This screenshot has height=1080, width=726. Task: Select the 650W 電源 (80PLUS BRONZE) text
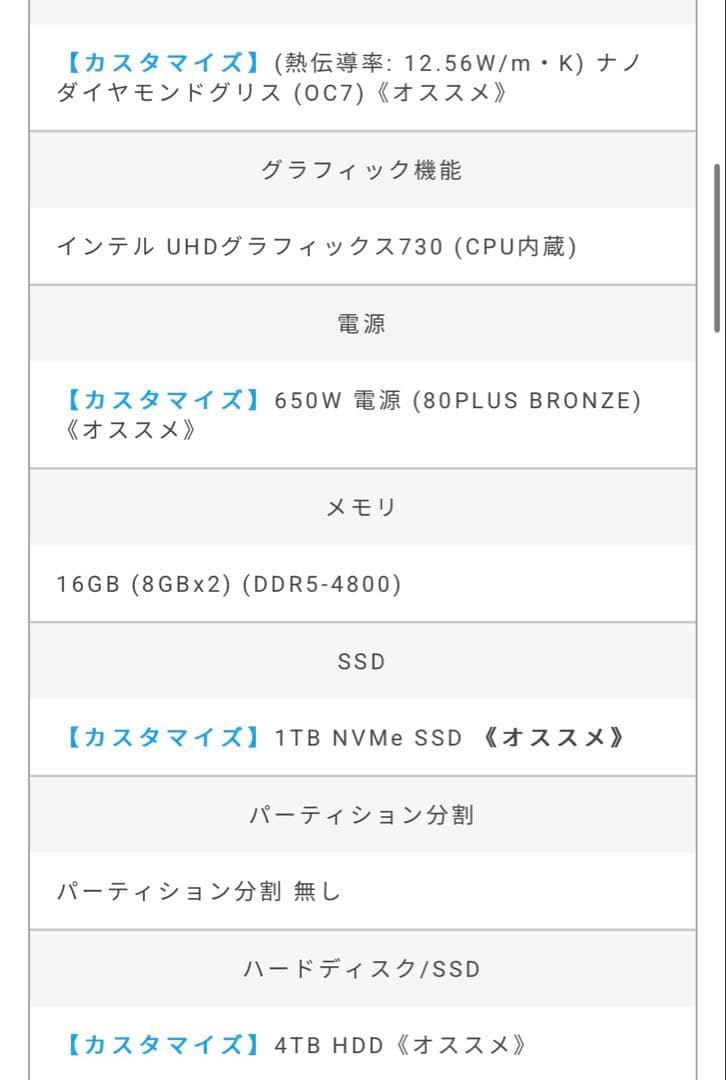click(x=458, y=401)
